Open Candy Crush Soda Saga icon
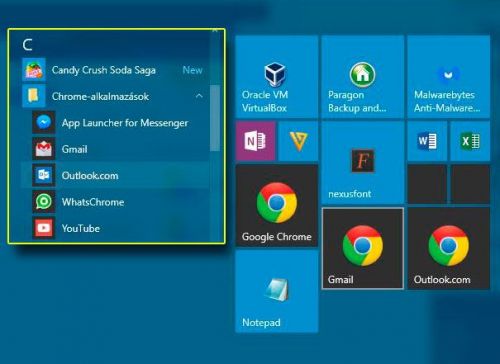This screenshot has height=364, width=500. tap(34, 70)
